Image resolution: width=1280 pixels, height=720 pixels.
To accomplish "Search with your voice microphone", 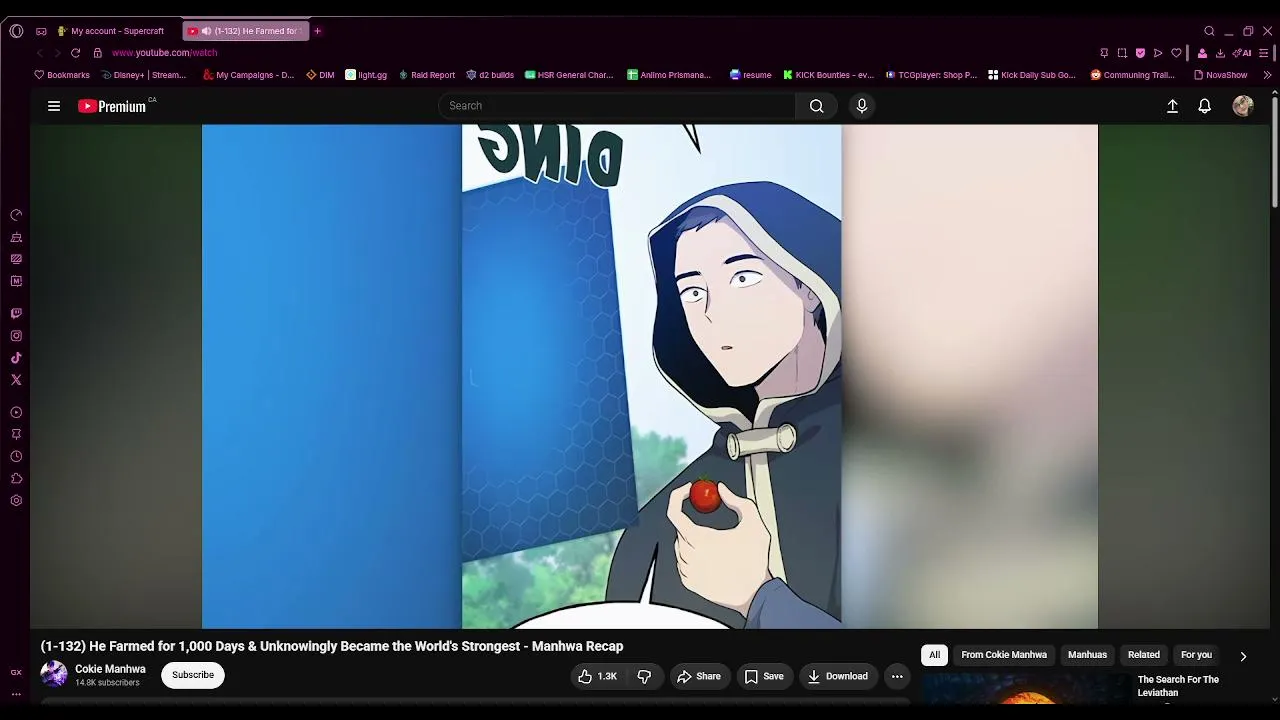I will tap(862, 106).
